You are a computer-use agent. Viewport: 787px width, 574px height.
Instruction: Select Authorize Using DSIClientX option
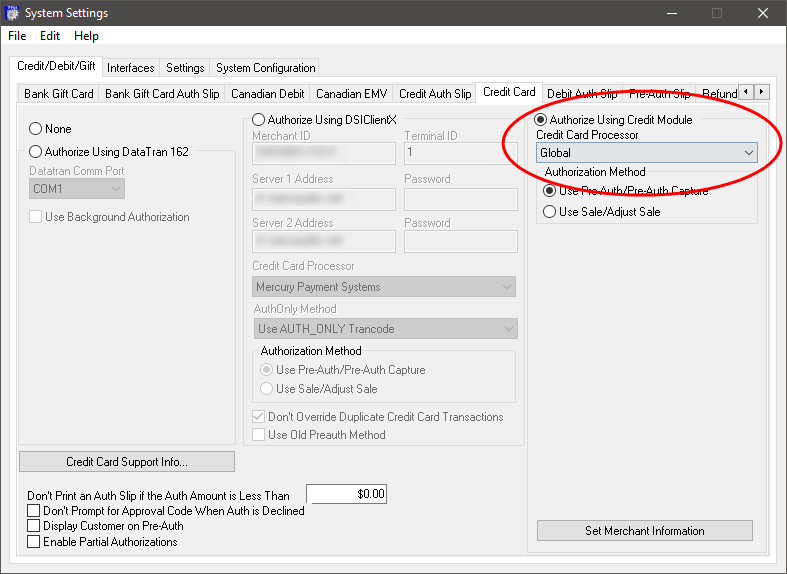[259, 120]
